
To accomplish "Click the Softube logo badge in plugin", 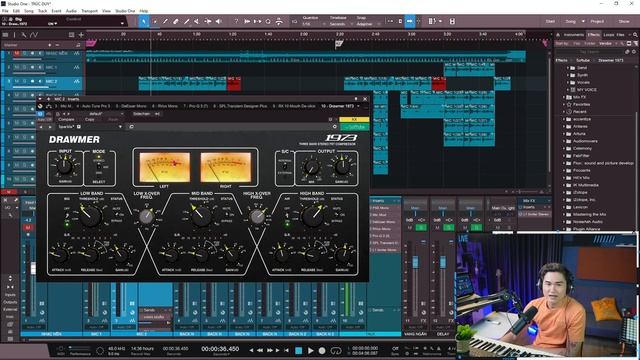I will click(354, 127).
